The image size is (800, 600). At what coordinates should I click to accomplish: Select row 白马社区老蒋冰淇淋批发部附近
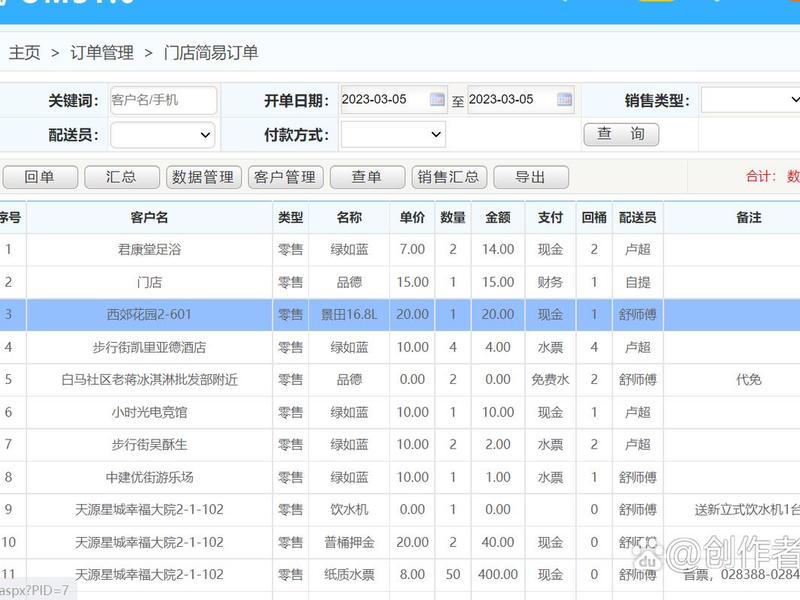click(400, 380)
